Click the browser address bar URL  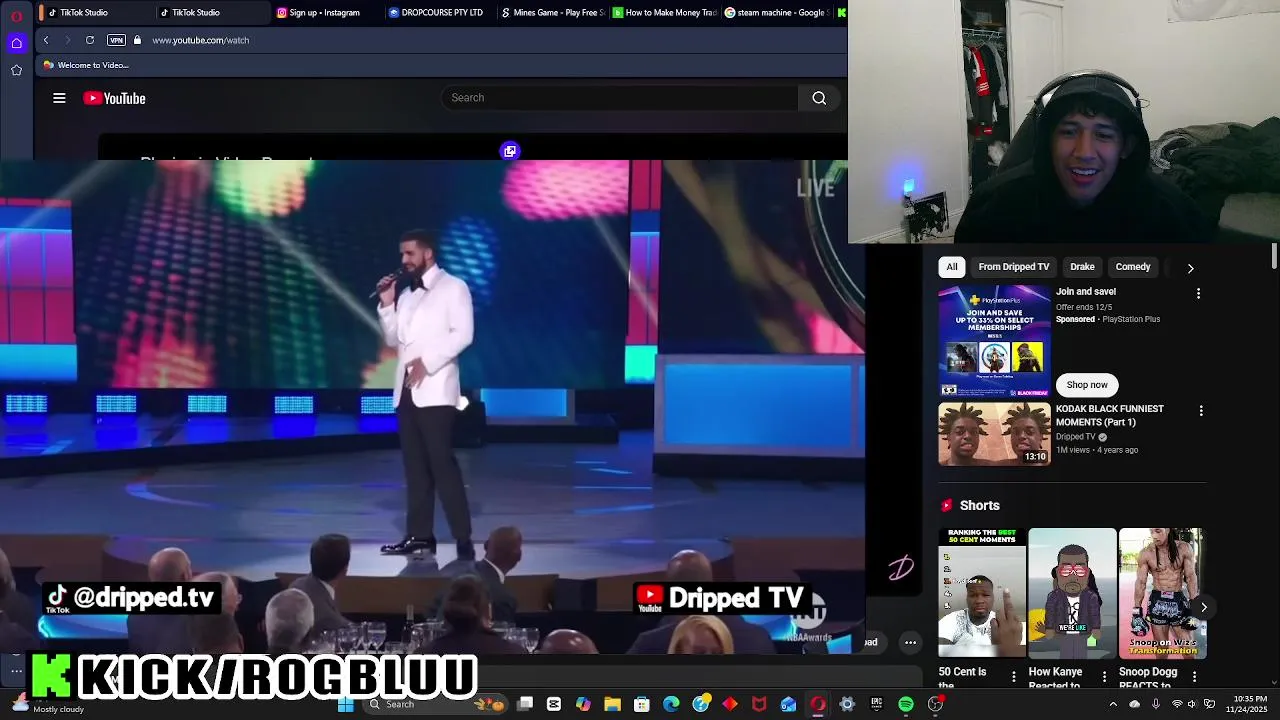point(201,40)
